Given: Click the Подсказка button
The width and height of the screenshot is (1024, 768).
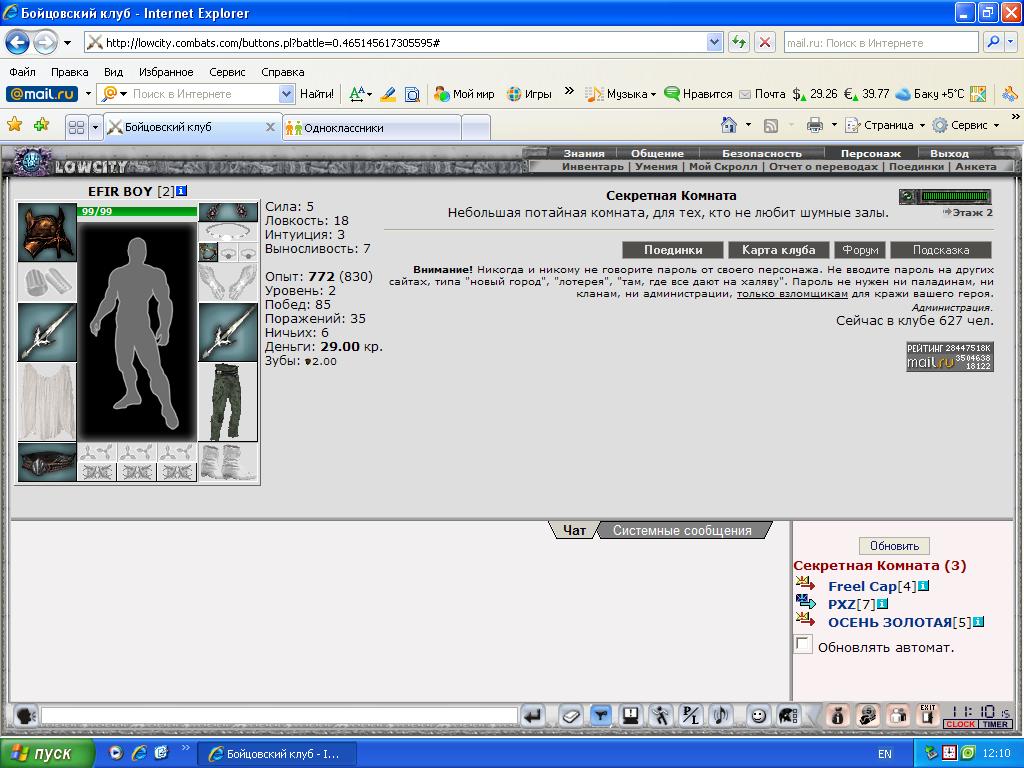Looking at the screenshot, I should point(941,250).
